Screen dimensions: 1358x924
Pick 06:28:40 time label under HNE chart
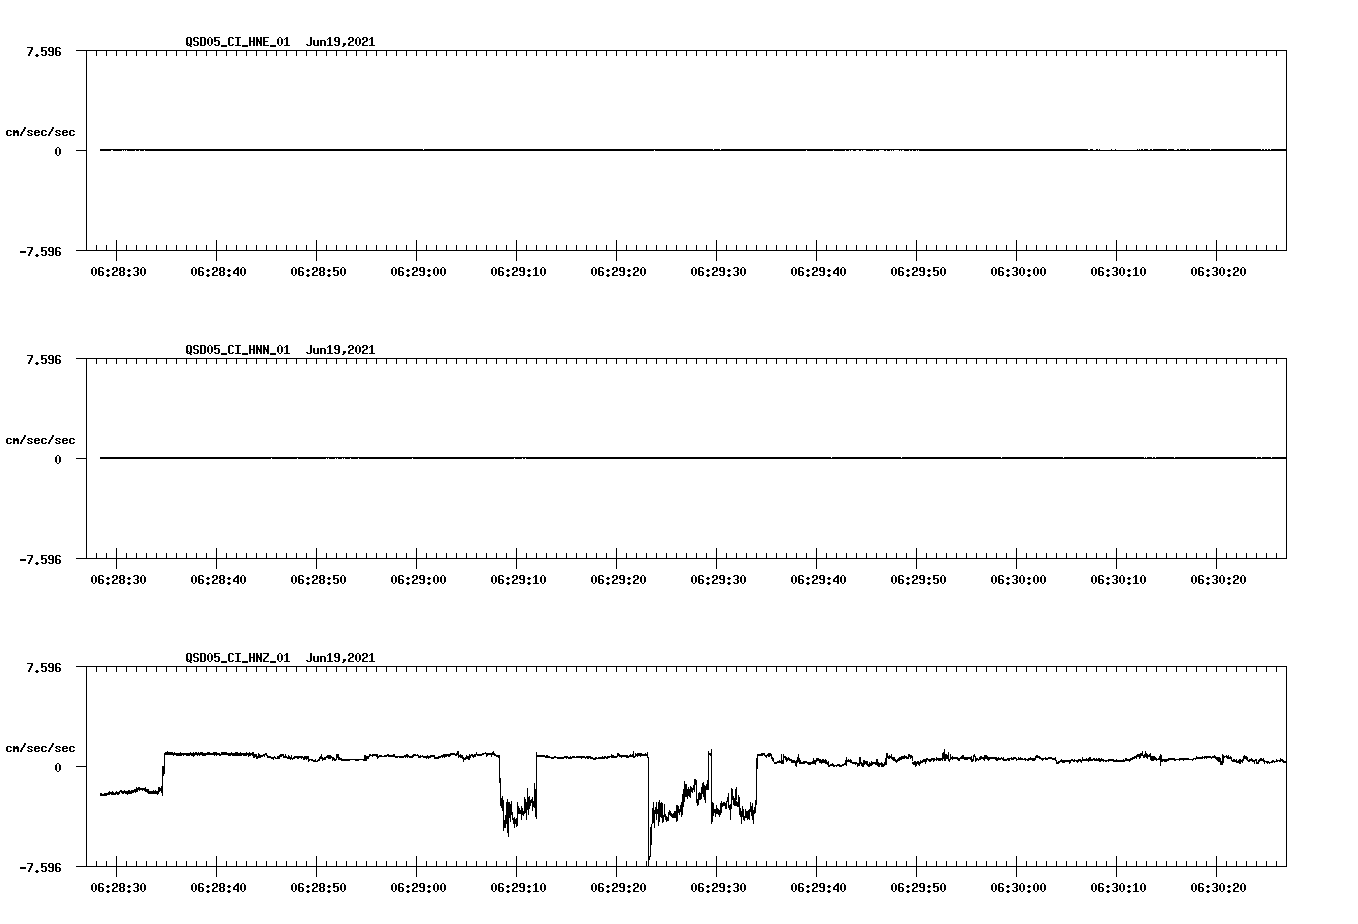pos(218,272)
